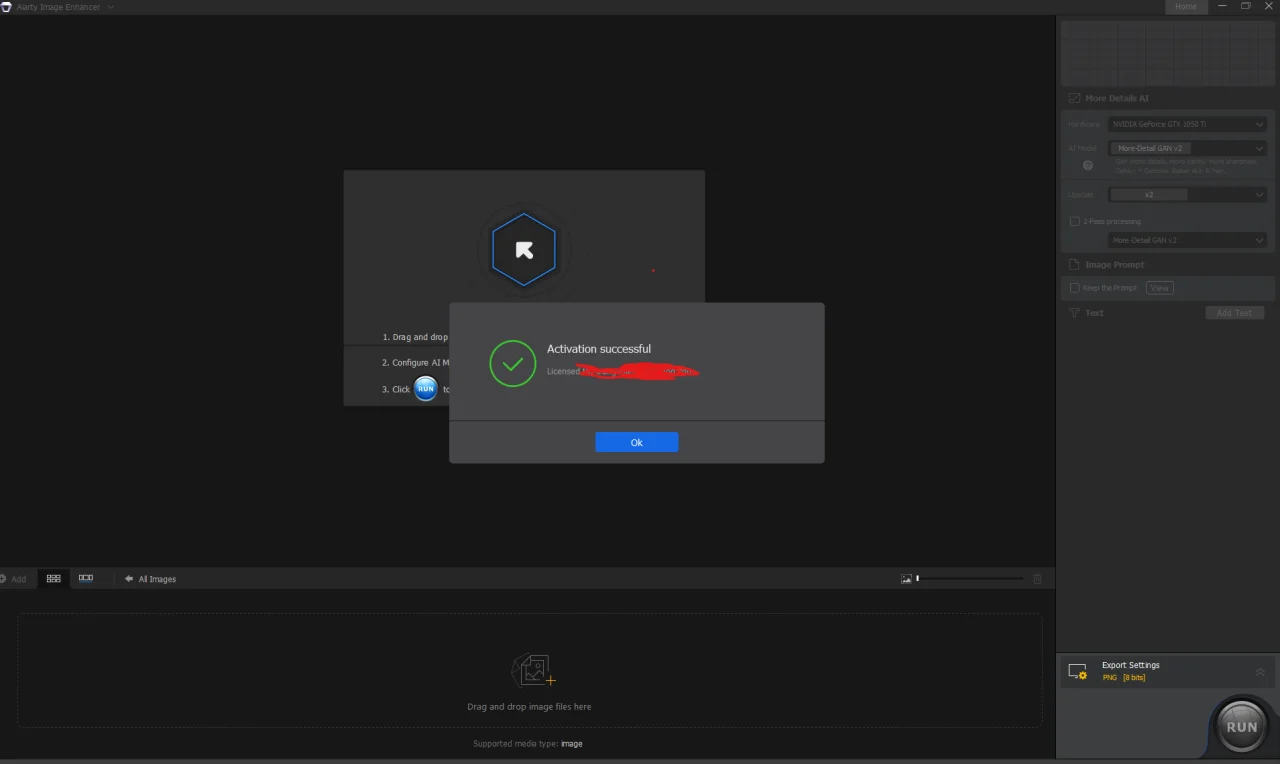Click the thumbnail size image icon

[906, 579]
